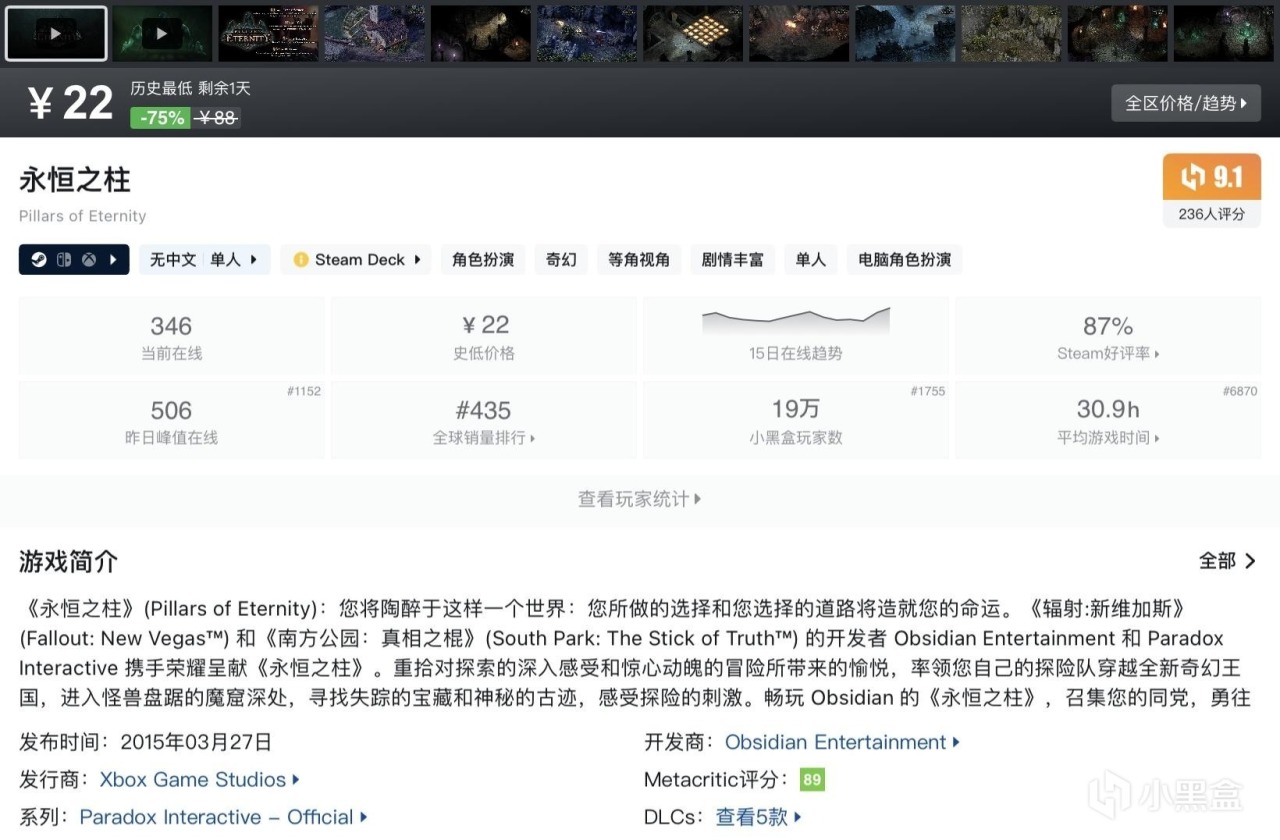
Task: Expand 查看玩家统计 player statistics
Action: click(x=640, y=499)
